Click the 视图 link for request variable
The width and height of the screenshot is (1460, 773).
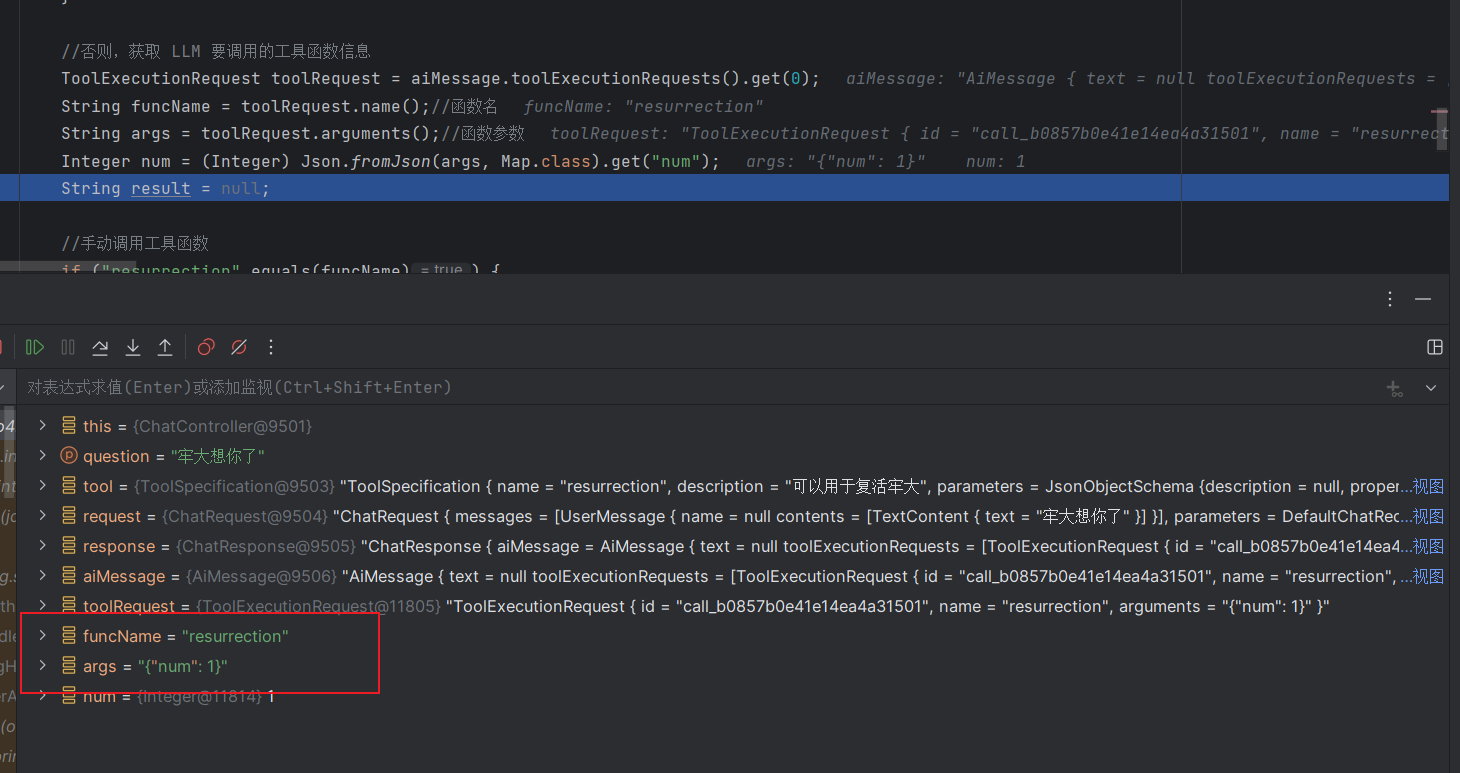pyautogui.click(x=1427, y=516)
